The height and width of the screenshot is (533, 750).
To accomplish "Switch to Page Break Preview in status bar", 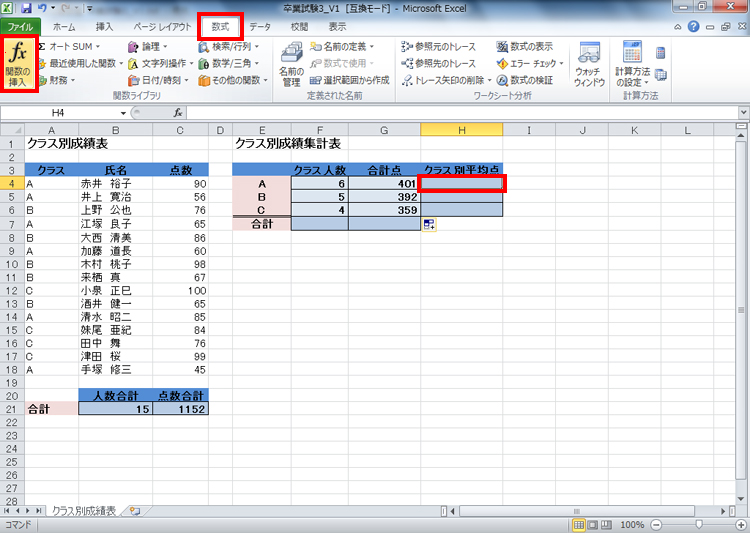I will (x=606, y=525).
